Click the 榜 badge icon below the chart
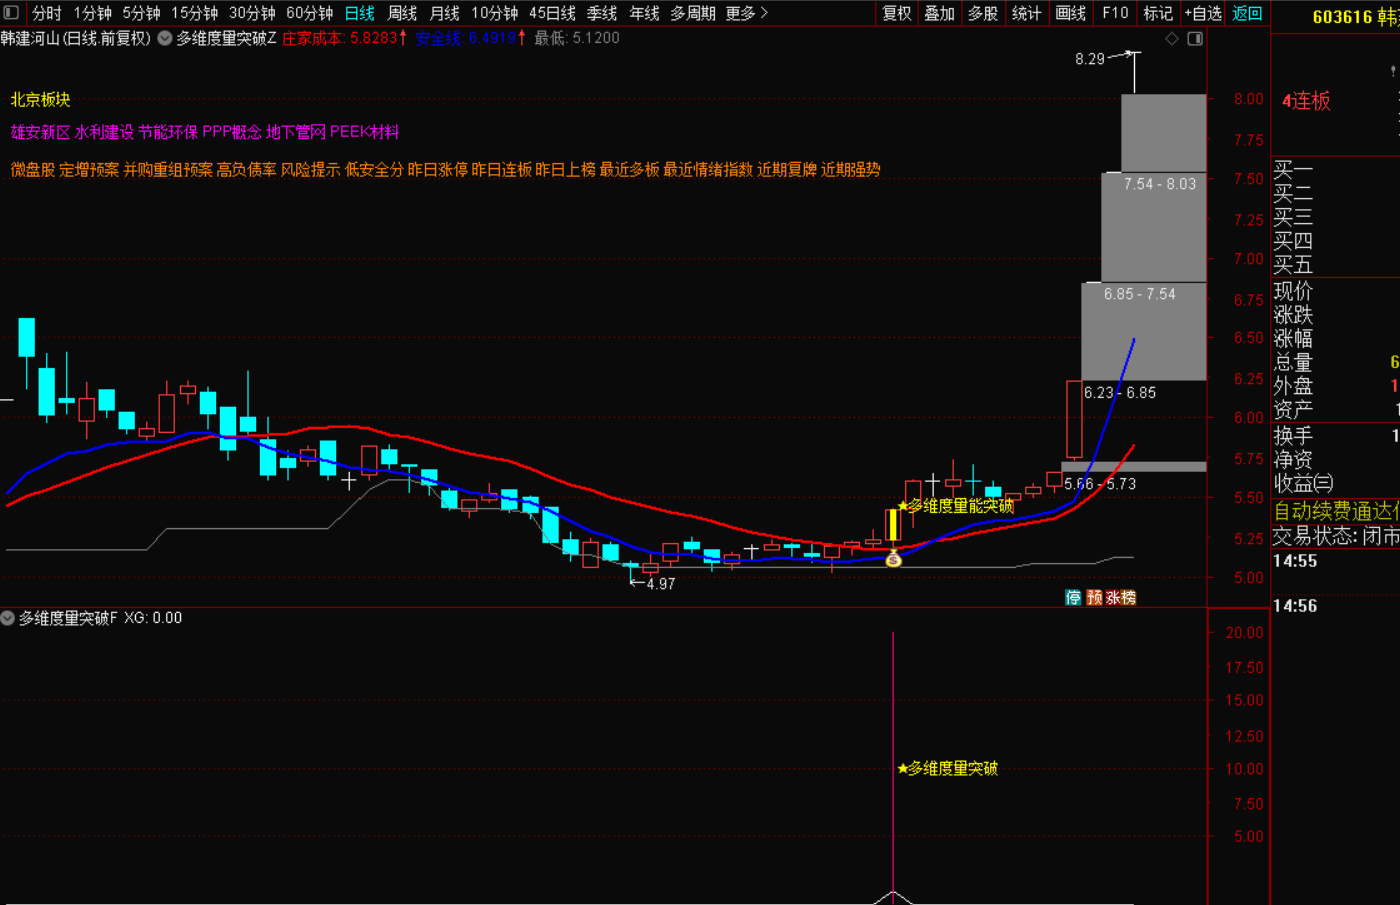1400x905 pixels. [1128, 597]
